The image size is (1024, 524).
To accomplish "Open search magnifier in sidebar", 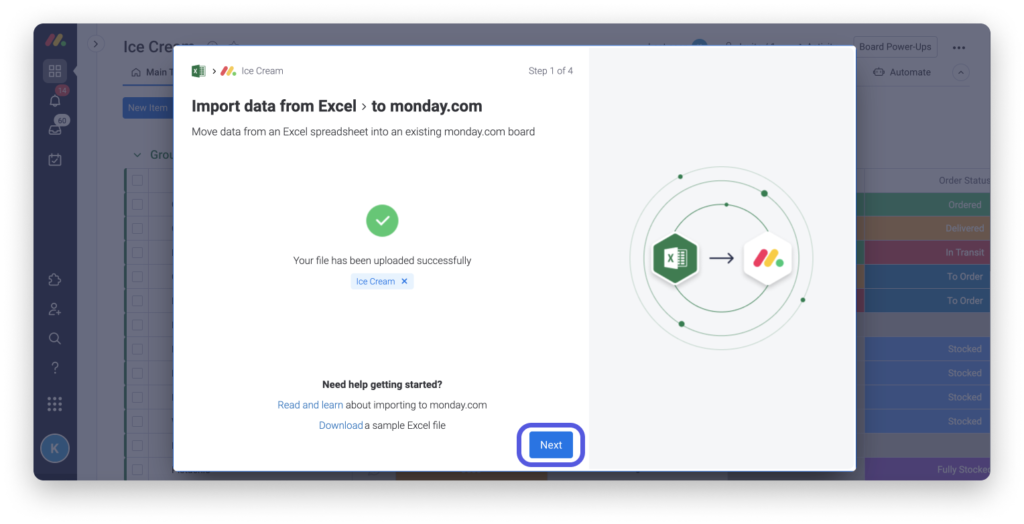I will point(55,339).
